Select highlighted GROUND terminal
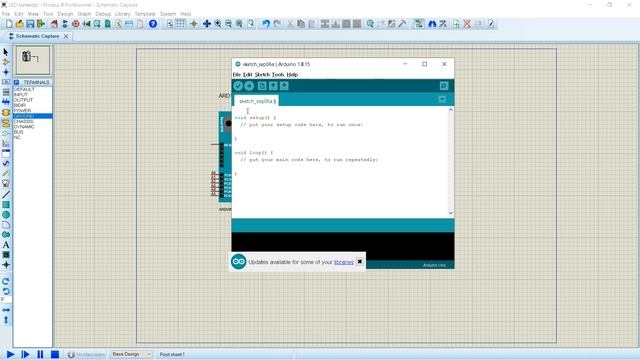 (33, 116)
